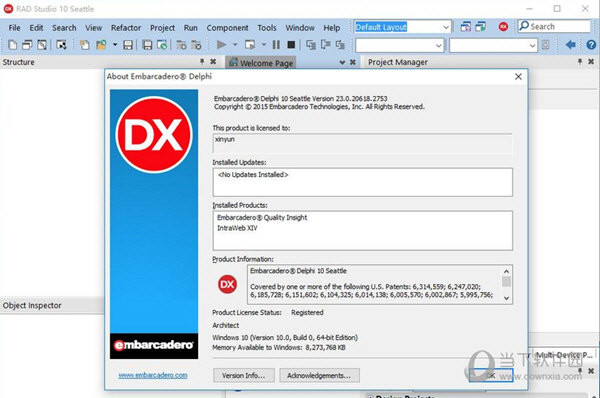
Task: Click the New Items toolbar icon
Action: 13,45
